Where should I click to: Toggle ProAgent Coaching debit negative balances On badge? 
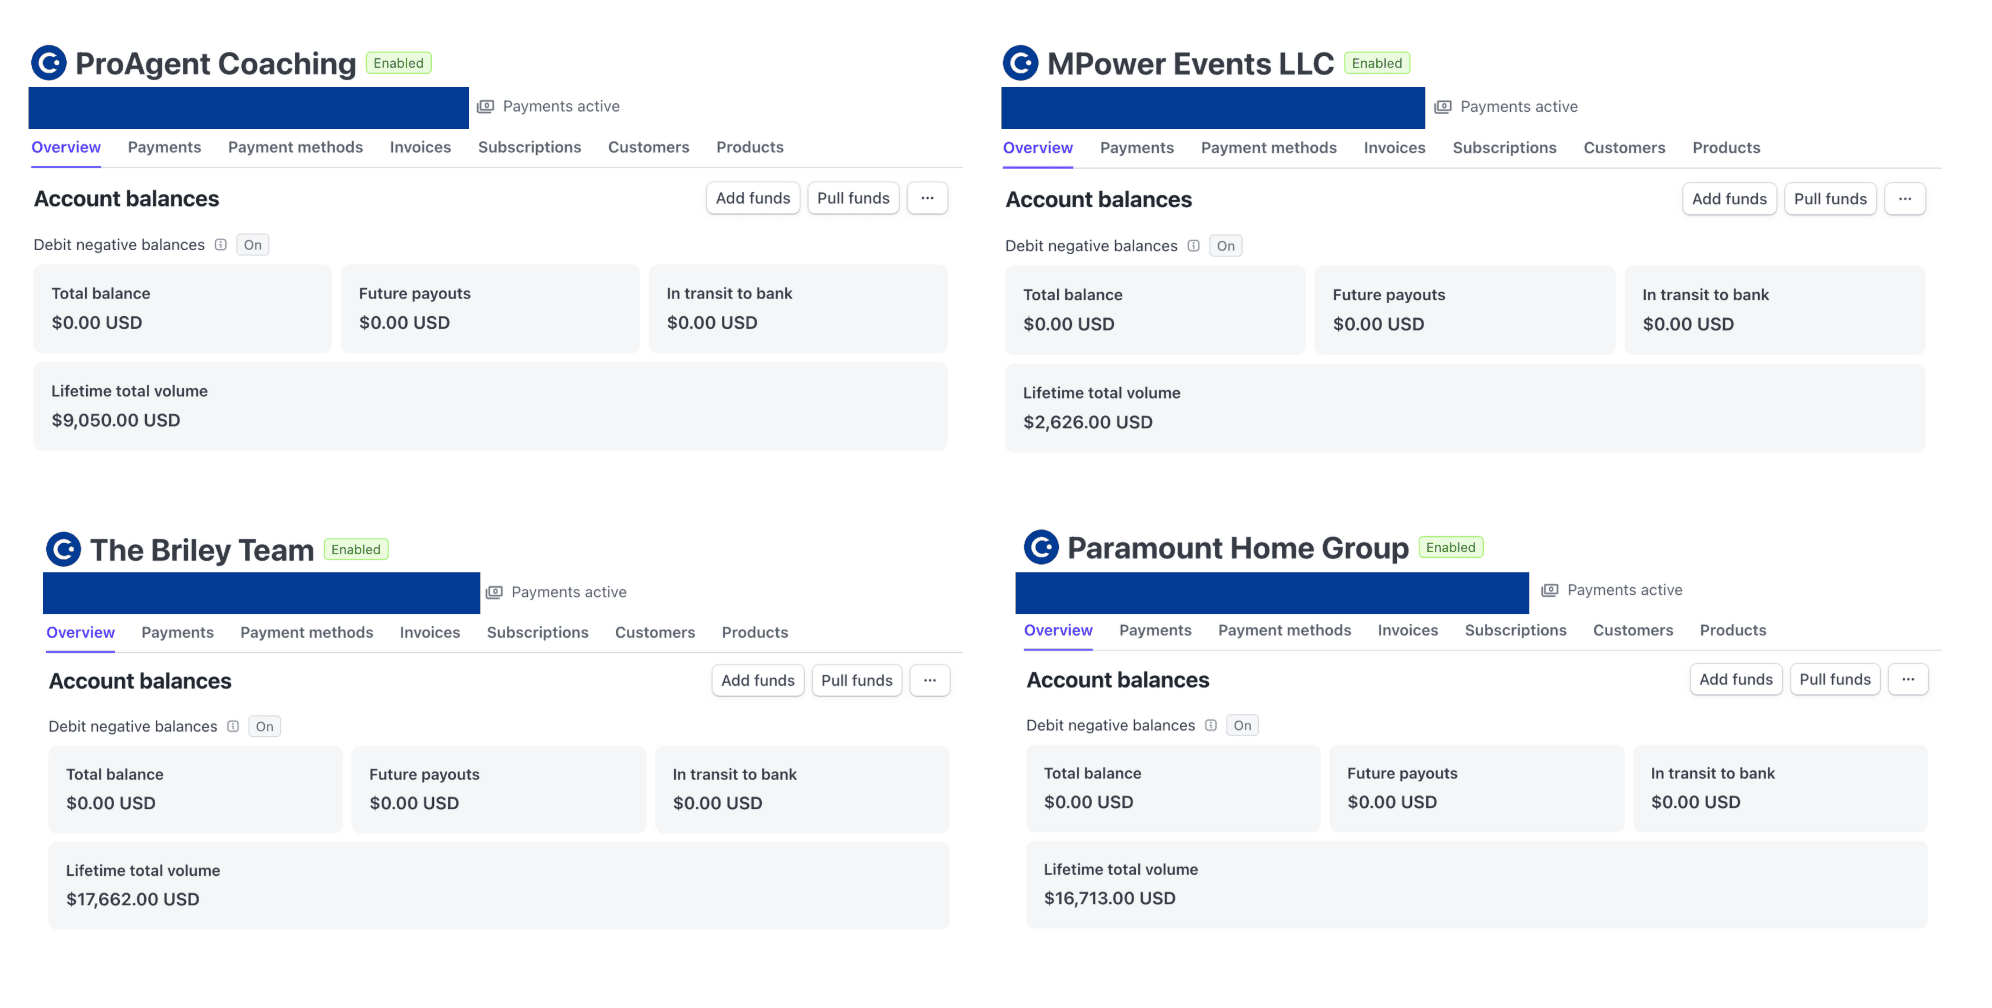(x=253, y=245)
